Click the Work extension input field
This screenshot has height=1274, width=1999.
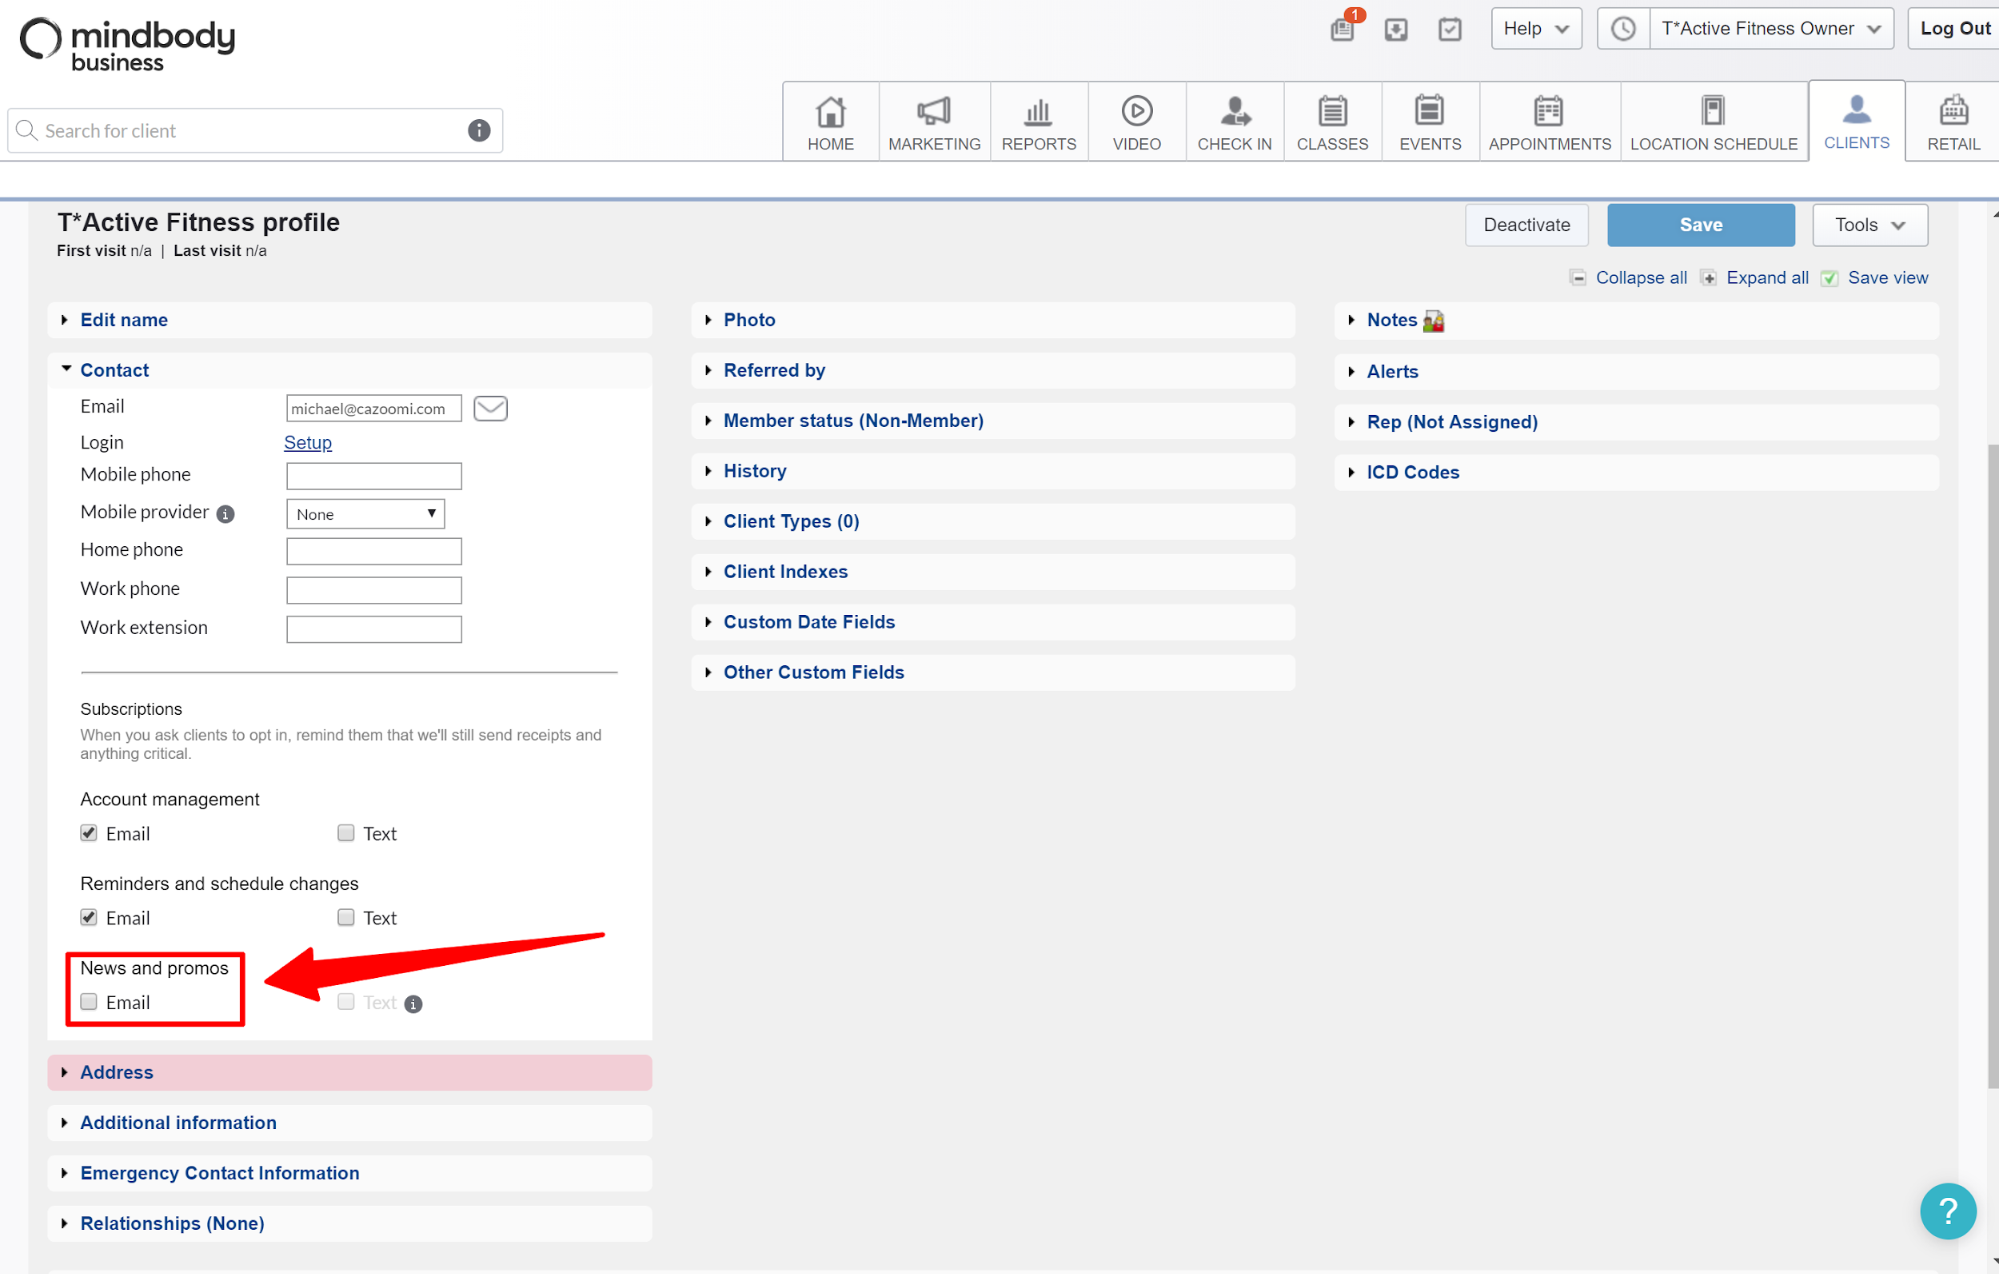374,629
